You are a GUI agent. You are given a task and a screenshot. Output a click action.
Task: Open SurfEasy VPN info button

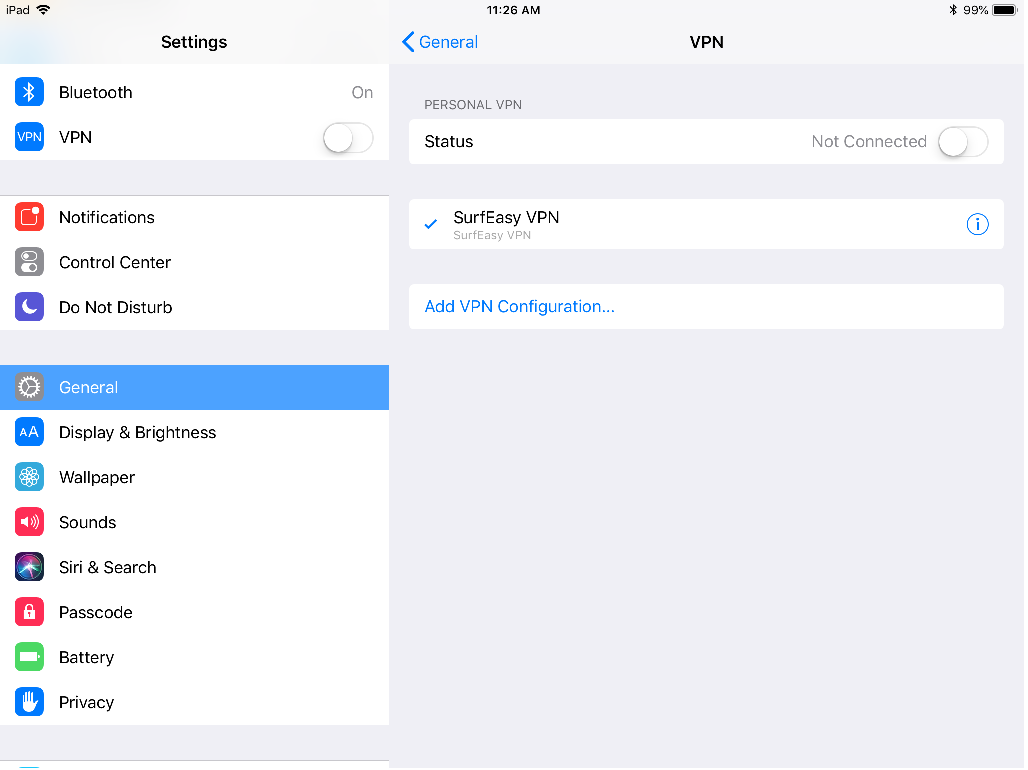click(977, 224)
